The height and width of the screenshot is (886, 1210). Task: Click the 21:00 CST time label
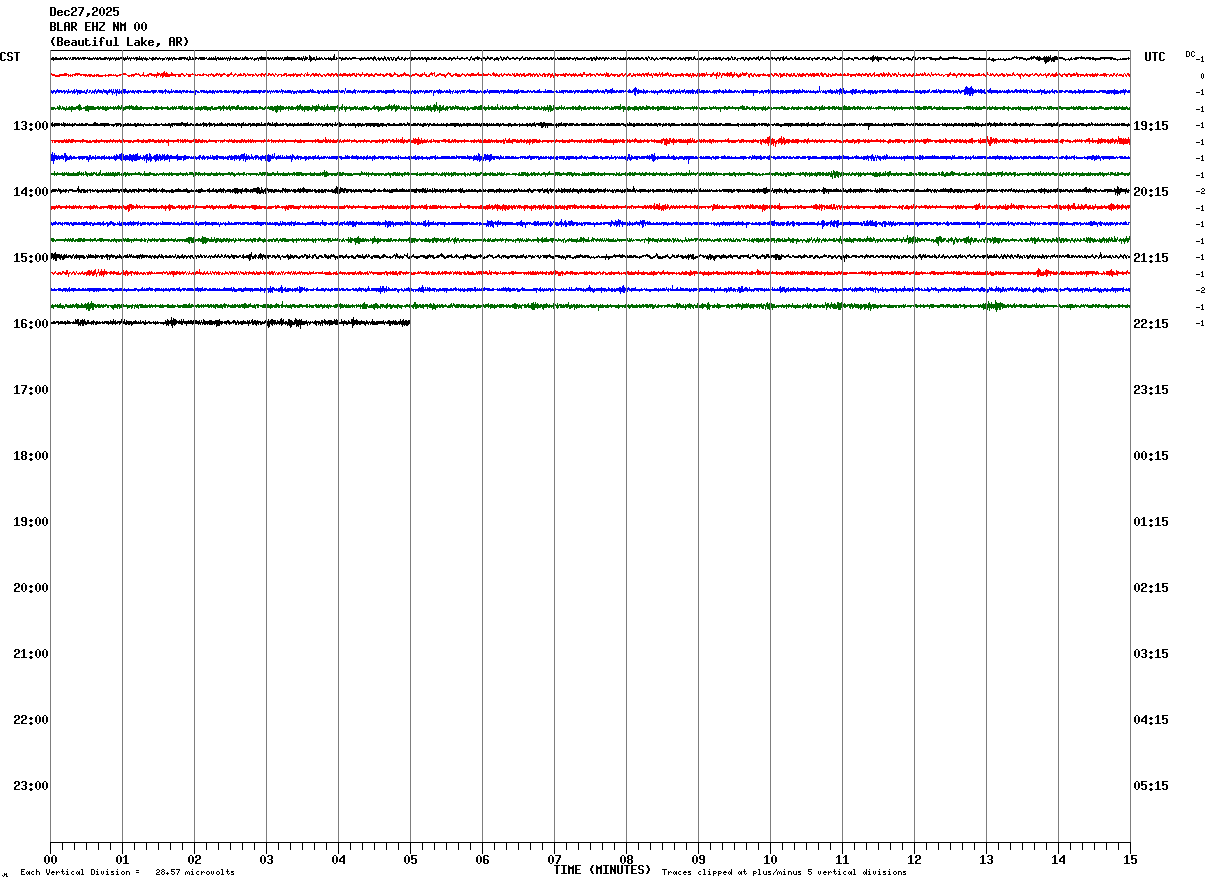tap(31, 654)
